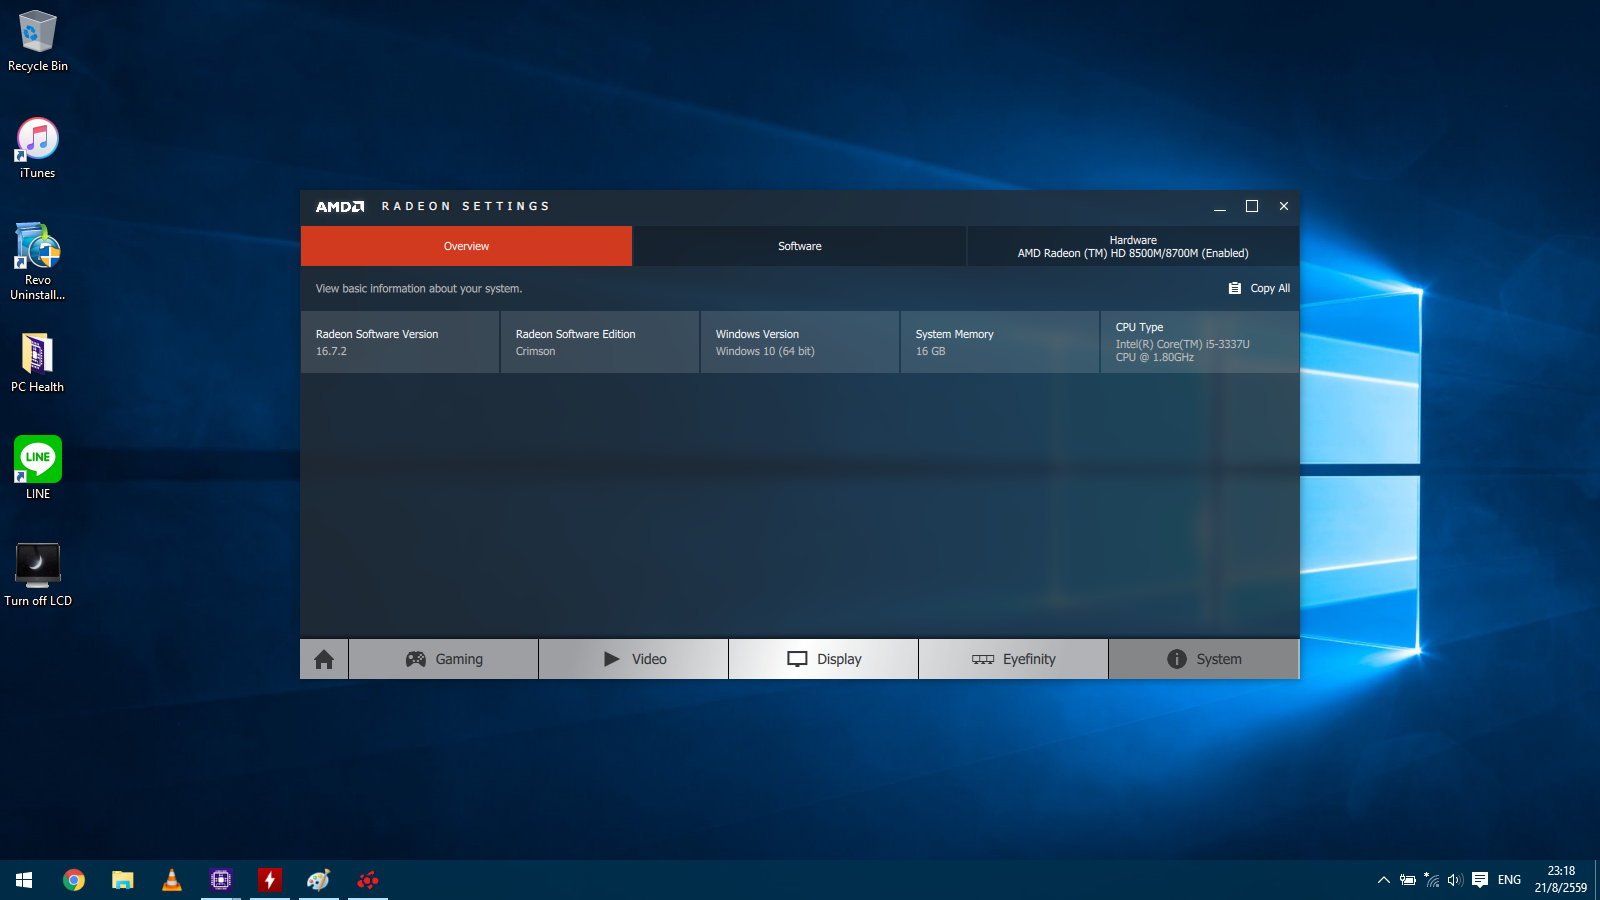
Task: Select the iTunes desktop shortcut
Action: click(38, 148)
